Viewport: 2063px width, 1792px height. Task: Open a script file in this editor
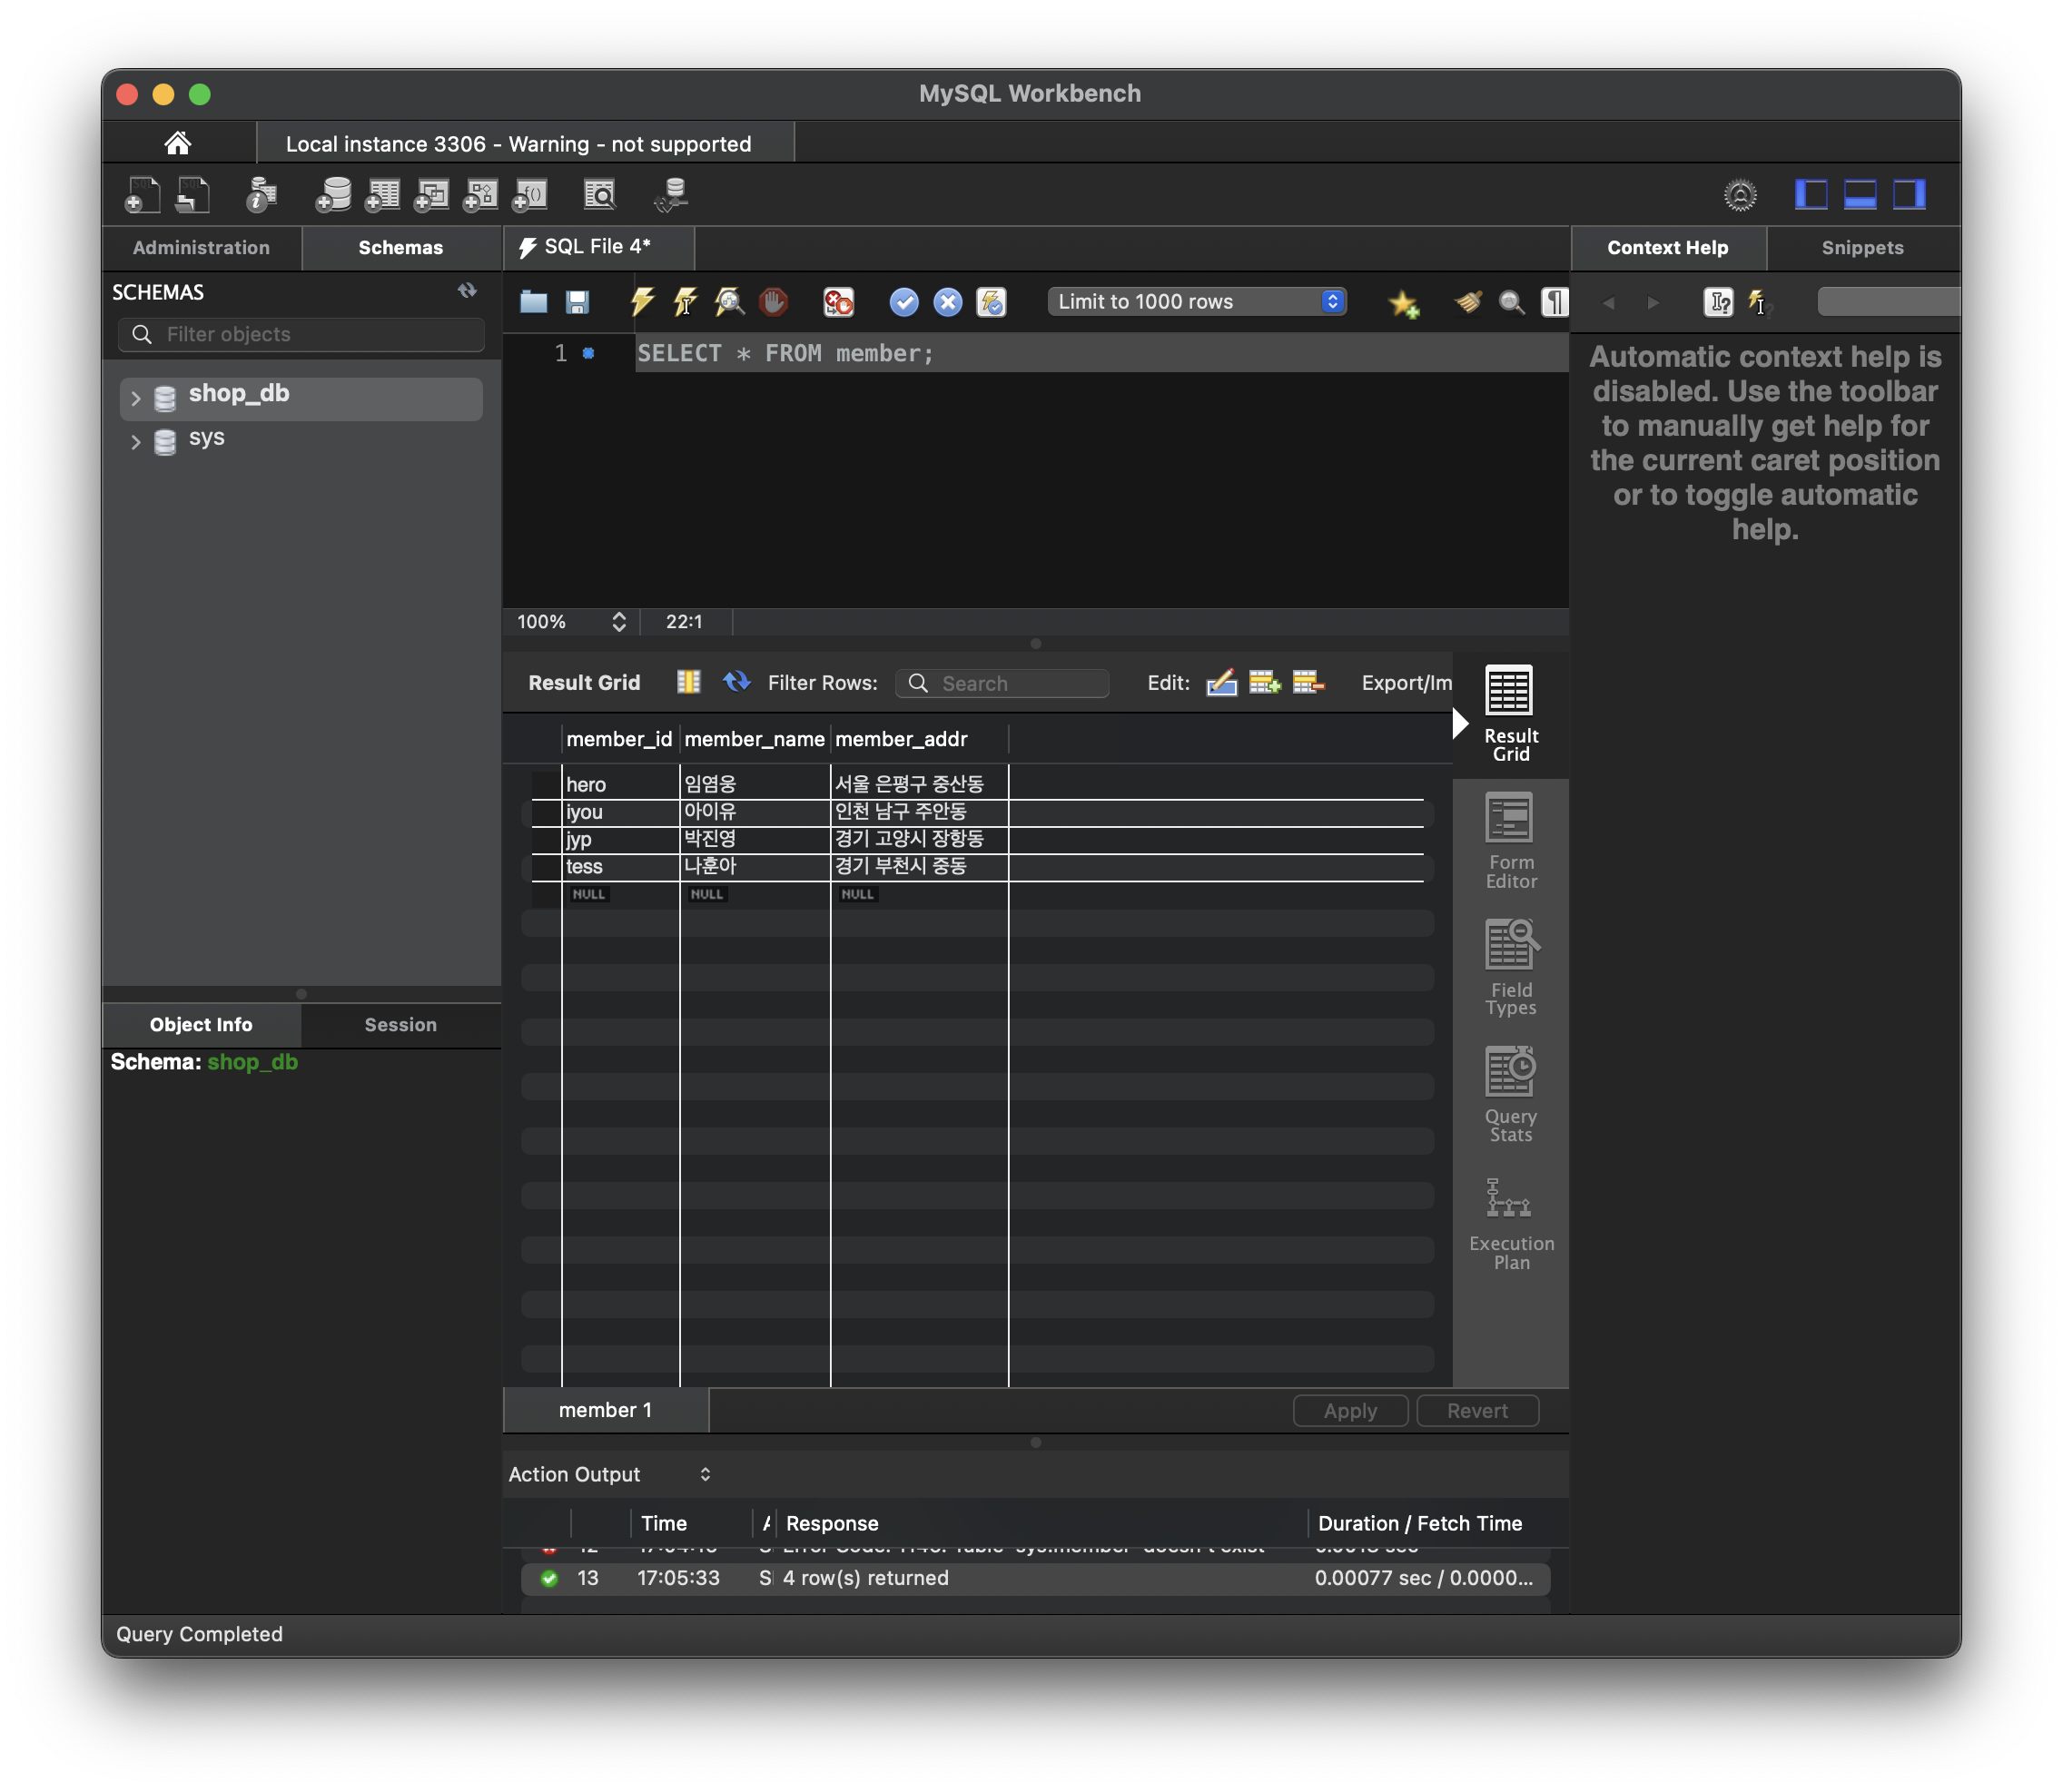[x=533, y=302]
